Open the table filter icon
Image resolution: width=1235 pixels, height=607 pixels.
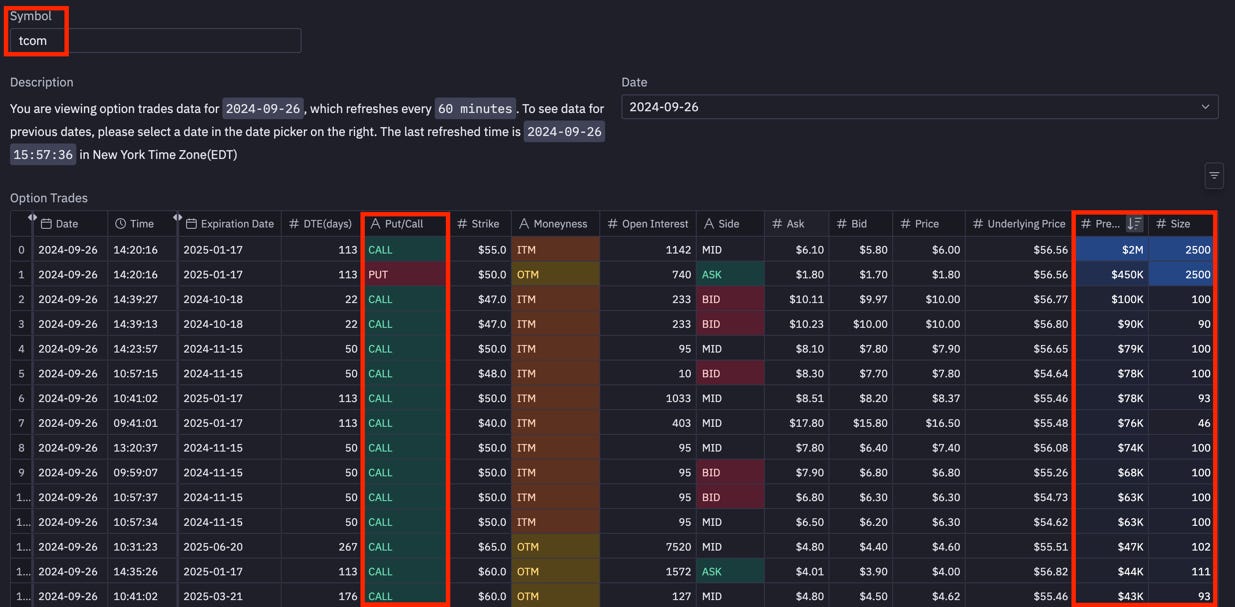tap(1214, 176)
